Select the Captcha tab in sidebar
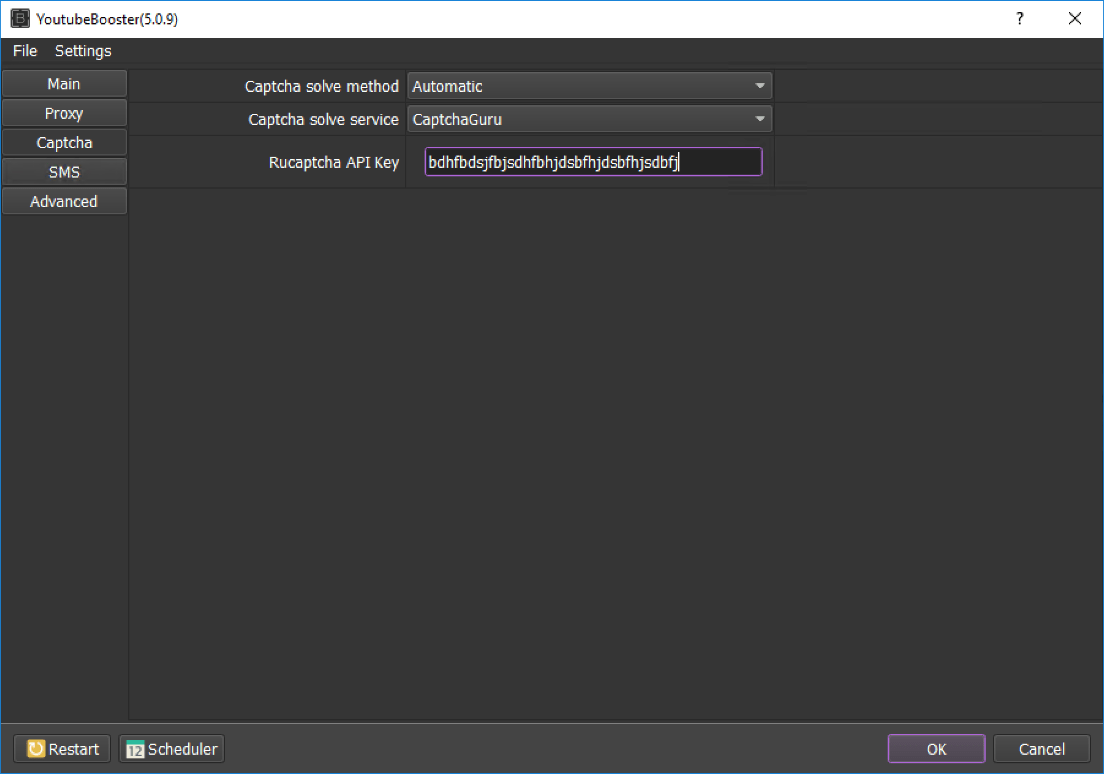Viewport: 1104px width, 774px height. click(64, 143)
